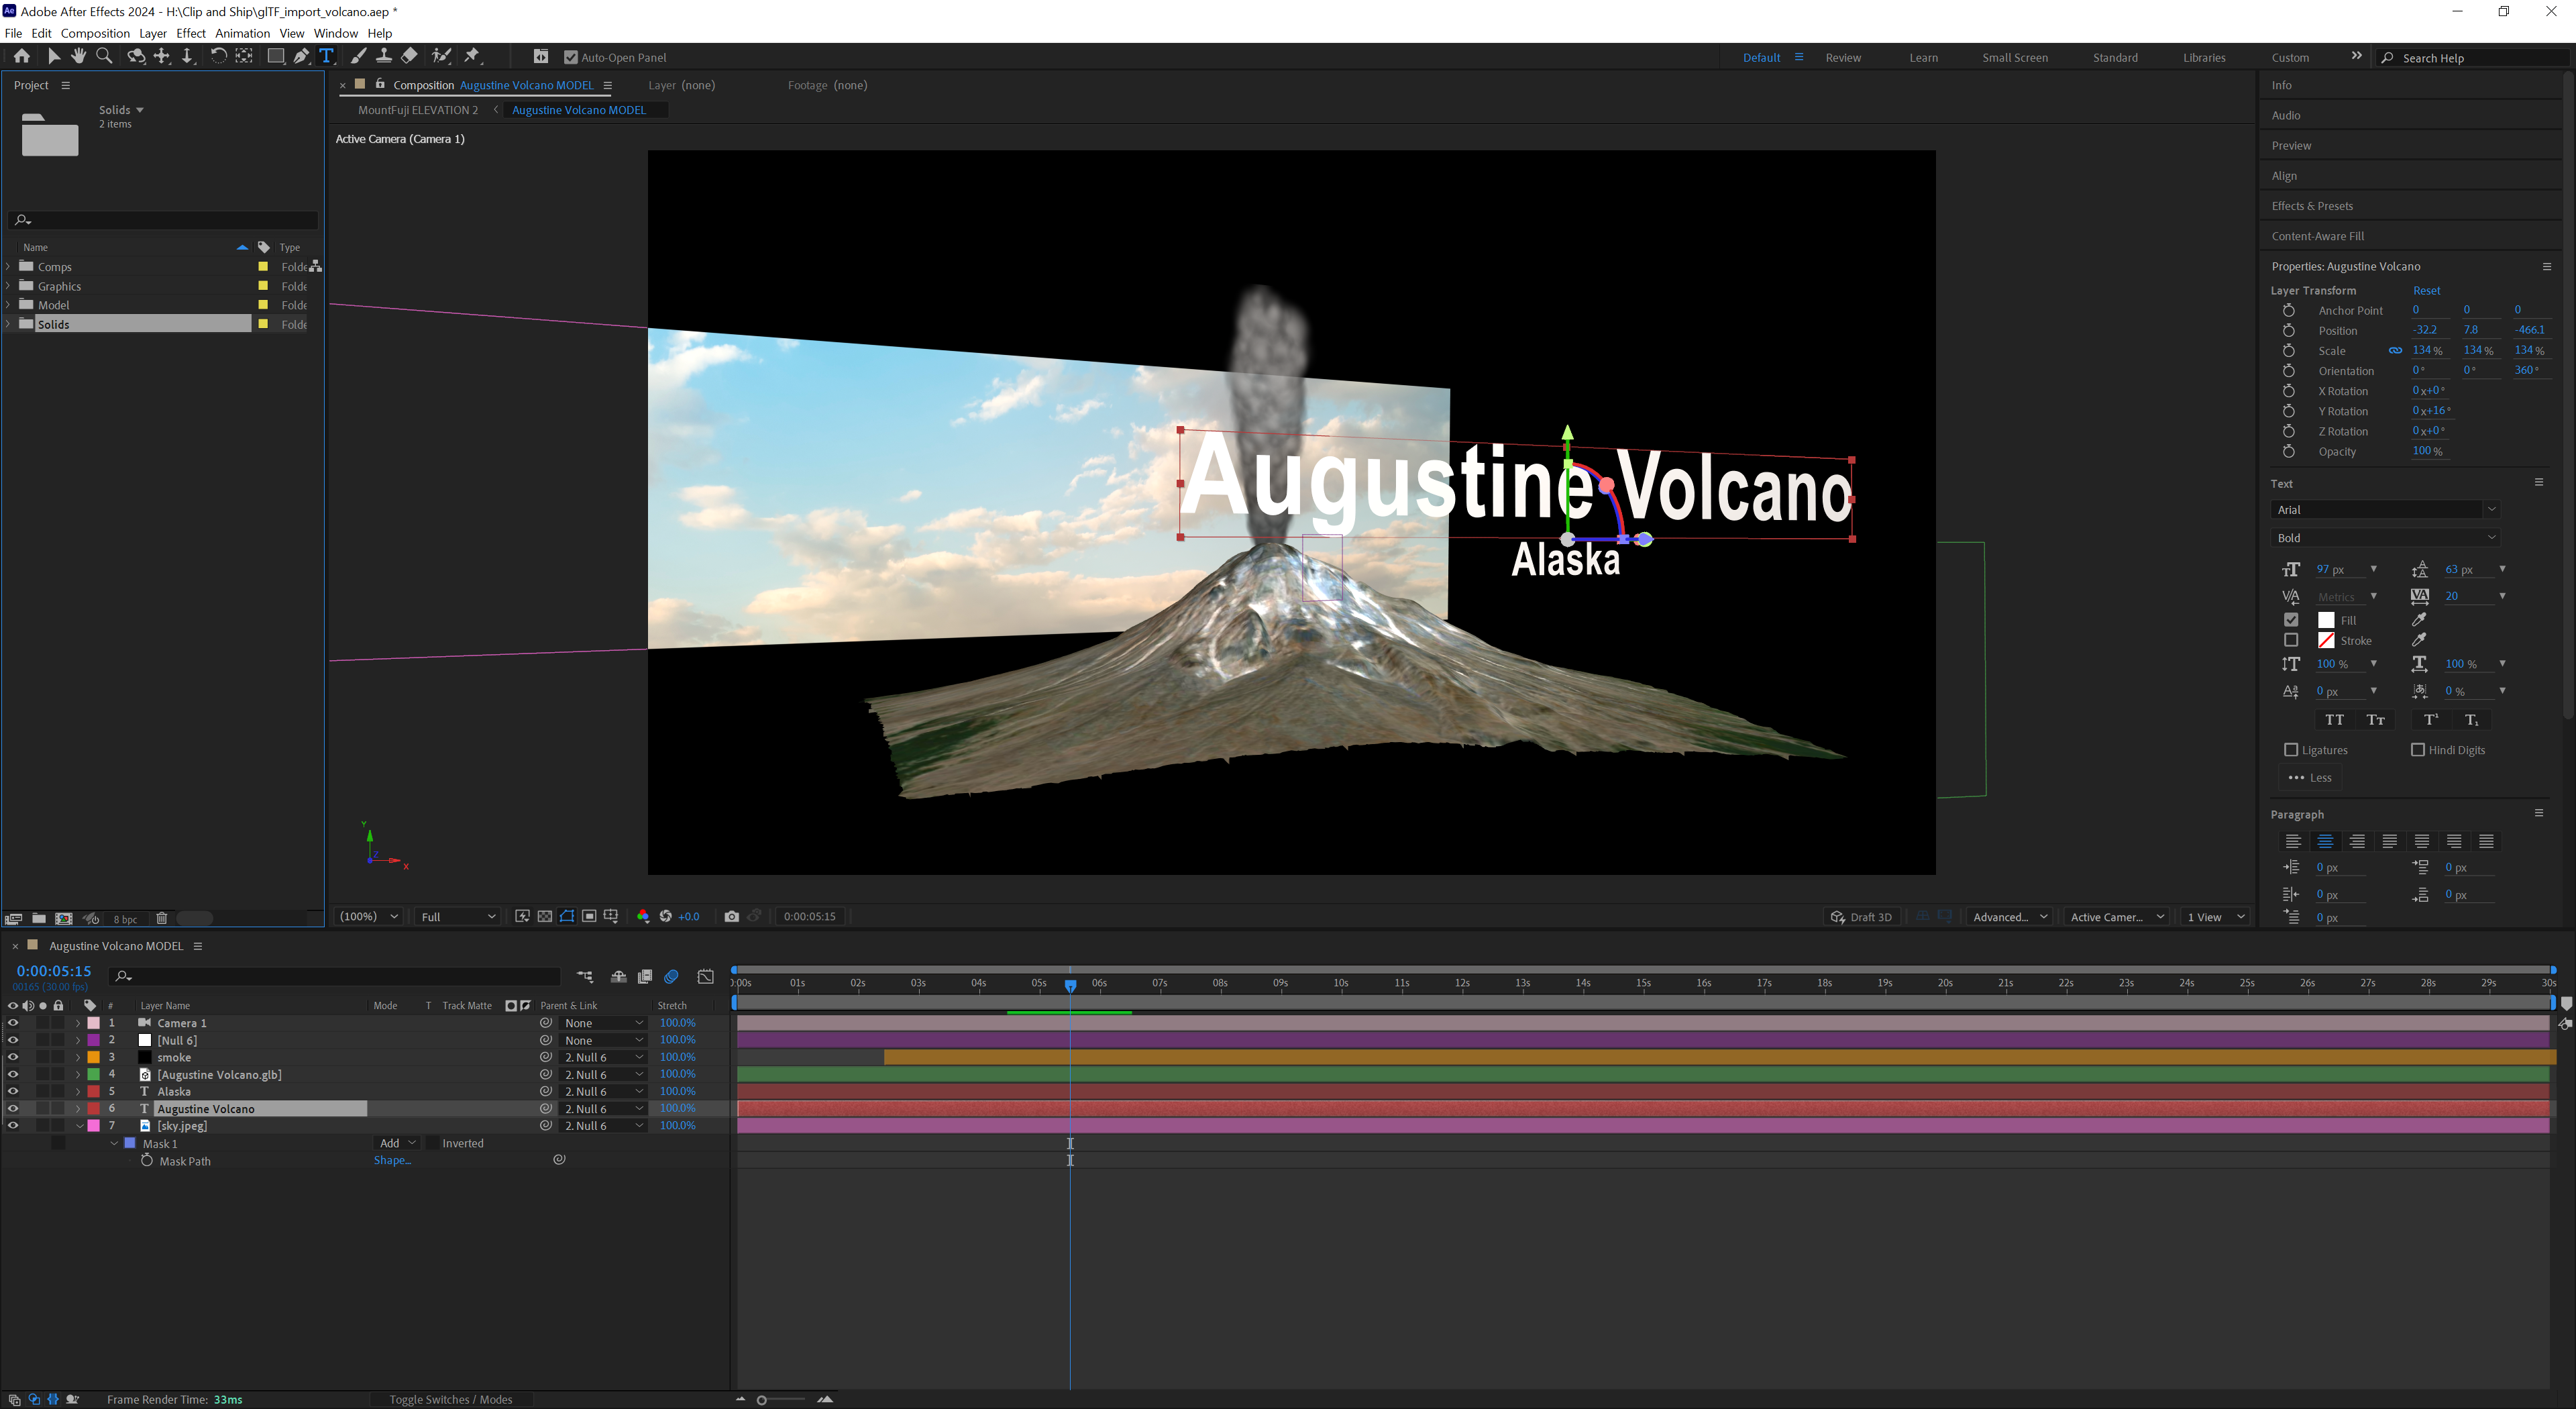Screen dimensions: 2576x1409
Task: Expand the Comps folder in the Project panel
Action: pyautogui.click(x=7, y=267)
